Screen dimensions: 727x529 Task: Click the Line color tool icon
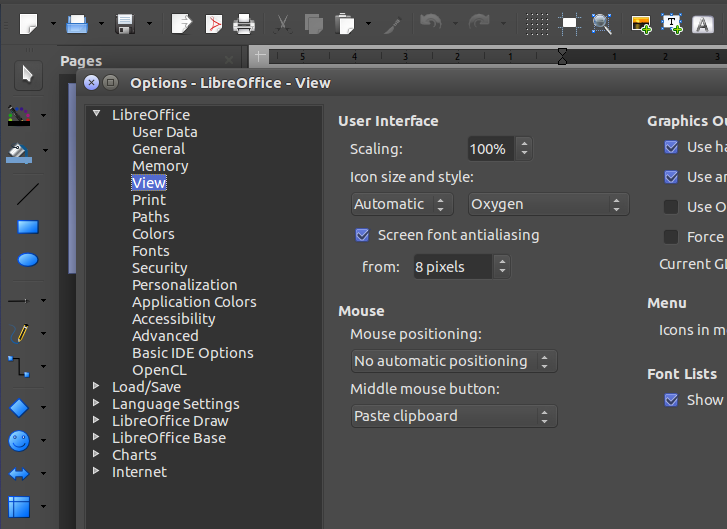click(x=19, y=116)
